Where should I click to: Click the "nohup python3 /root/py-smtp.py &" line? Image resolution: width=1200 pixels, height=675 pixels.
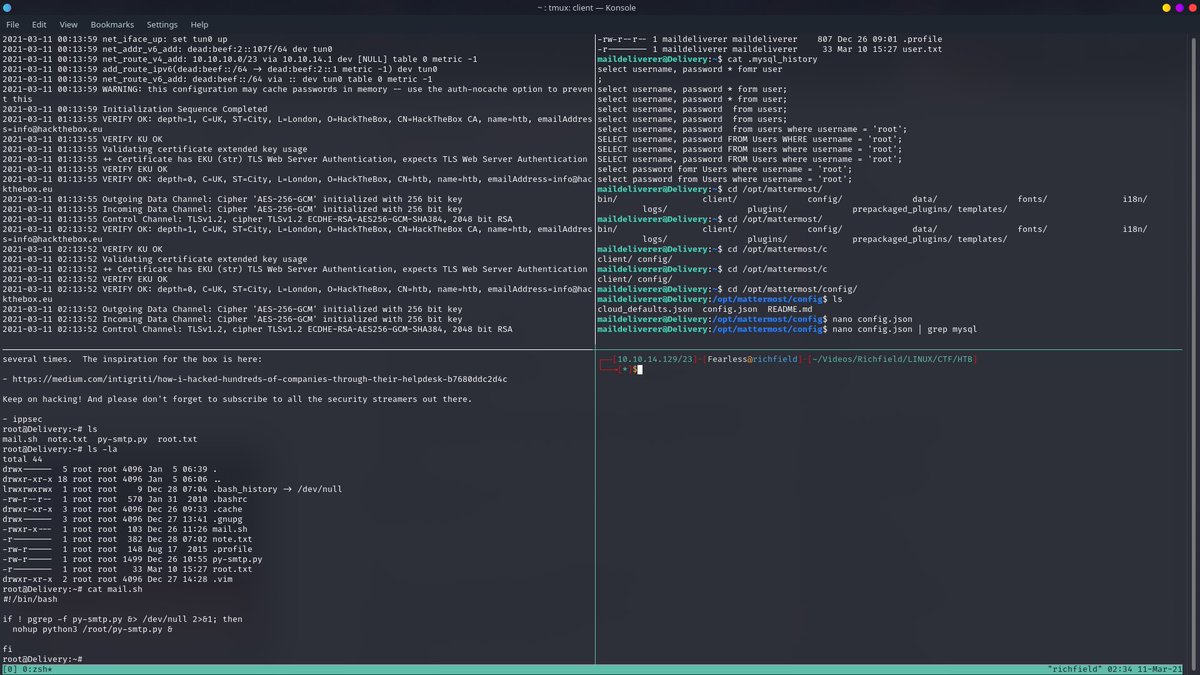pos(92,628)
